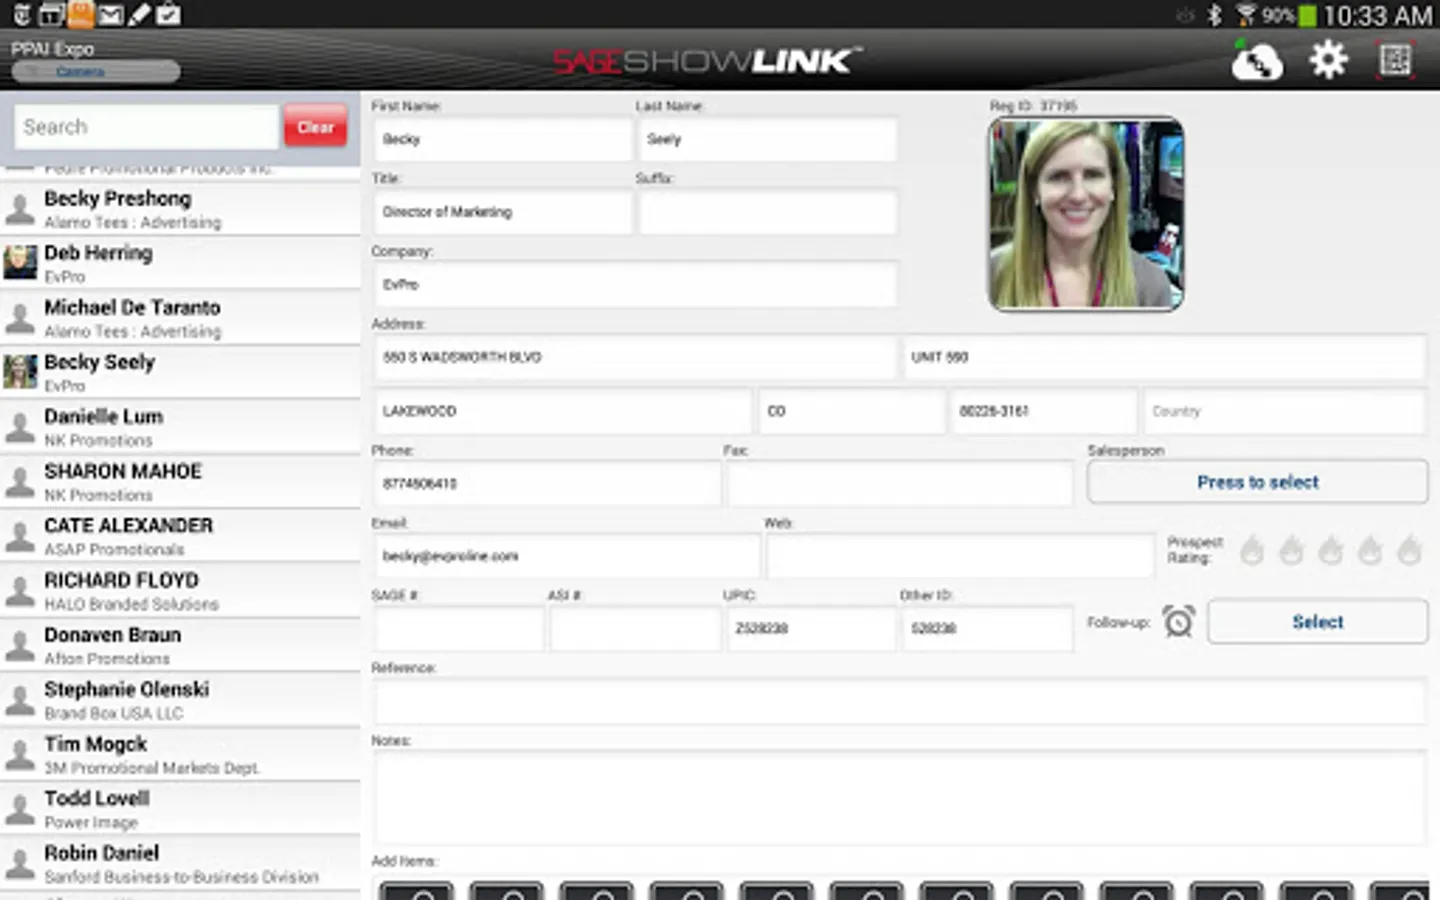
Task: Set prospect rating to four flames
Action: point(1370,549)
